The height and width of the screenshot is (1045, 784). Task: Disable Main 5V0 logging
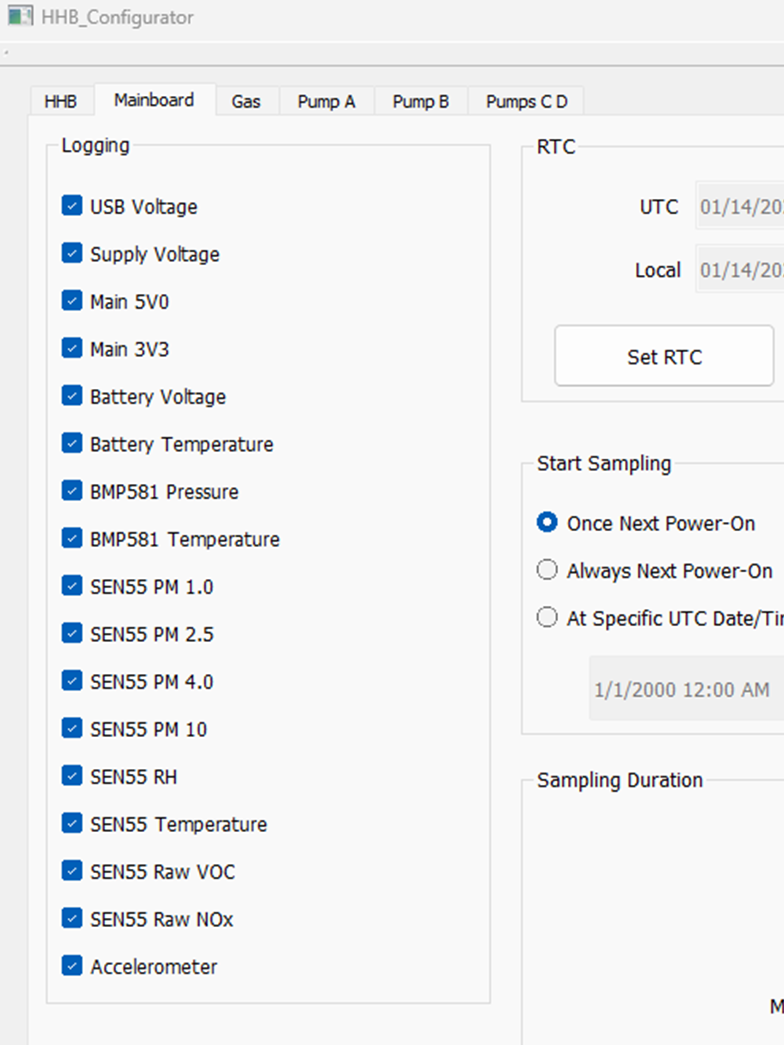[x=72, y=301]
